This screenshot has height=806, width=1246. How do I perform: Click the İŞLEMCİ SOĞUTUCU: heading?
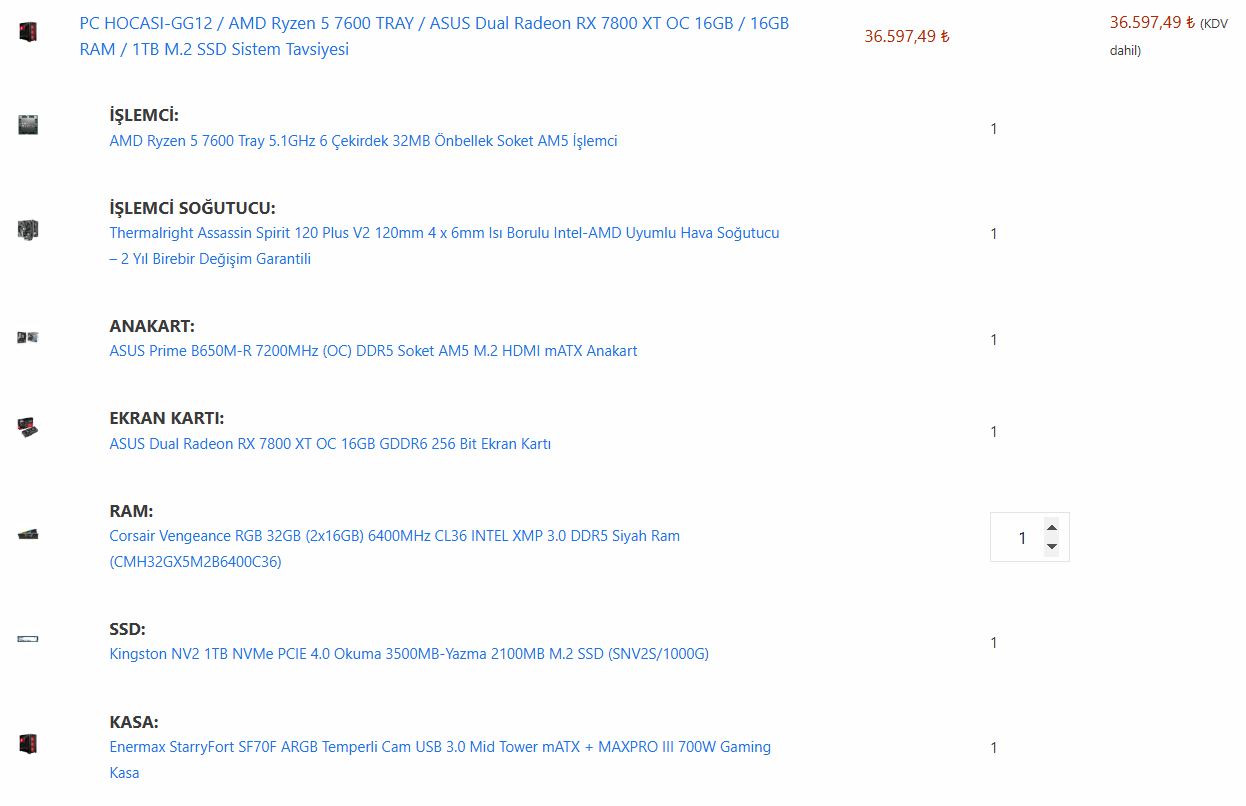pyautogui.click(x=192, y=208)
